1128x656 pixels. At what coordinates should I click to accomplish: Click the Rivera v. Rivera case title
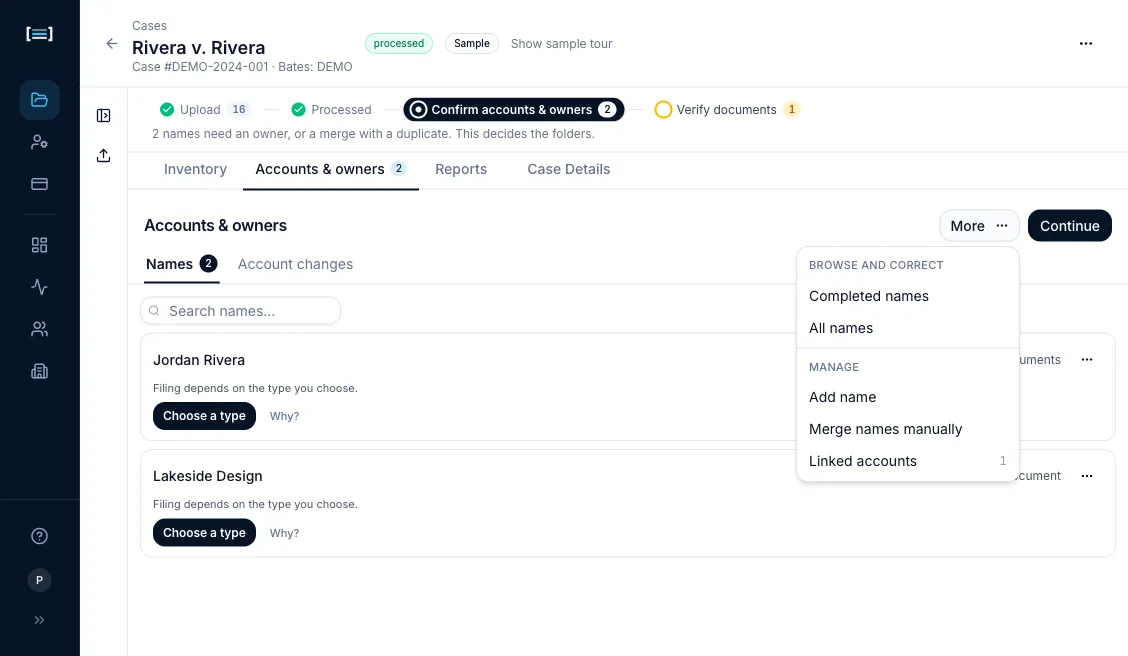(x=199, y=47)
